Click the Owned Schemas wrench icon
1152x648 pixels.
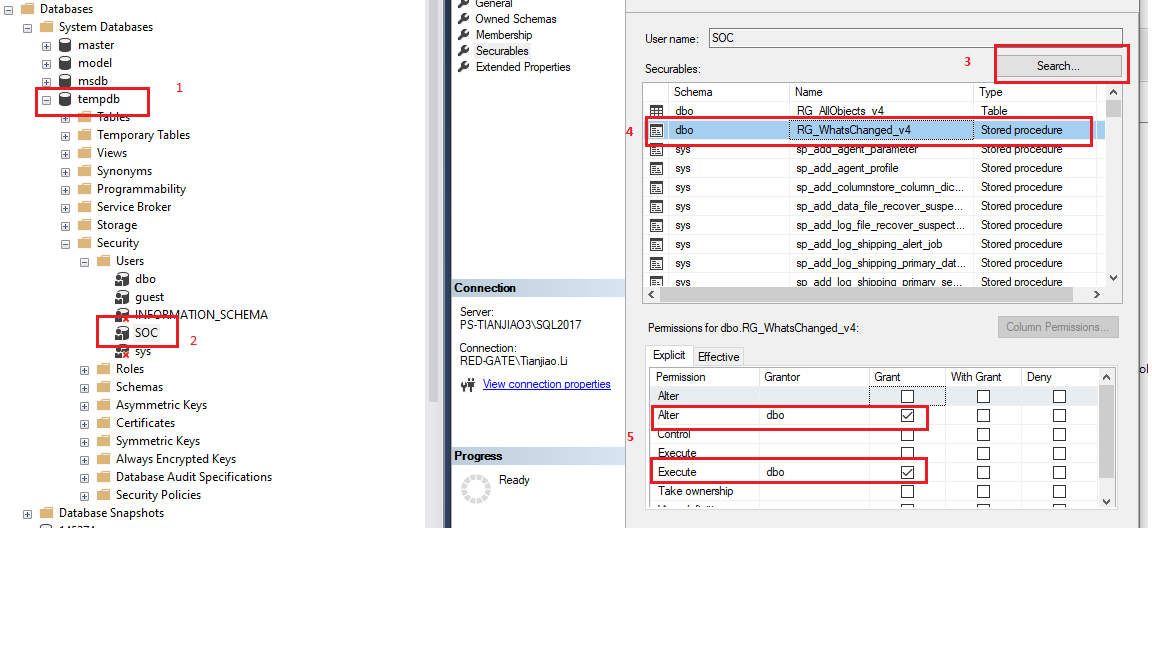464,18
